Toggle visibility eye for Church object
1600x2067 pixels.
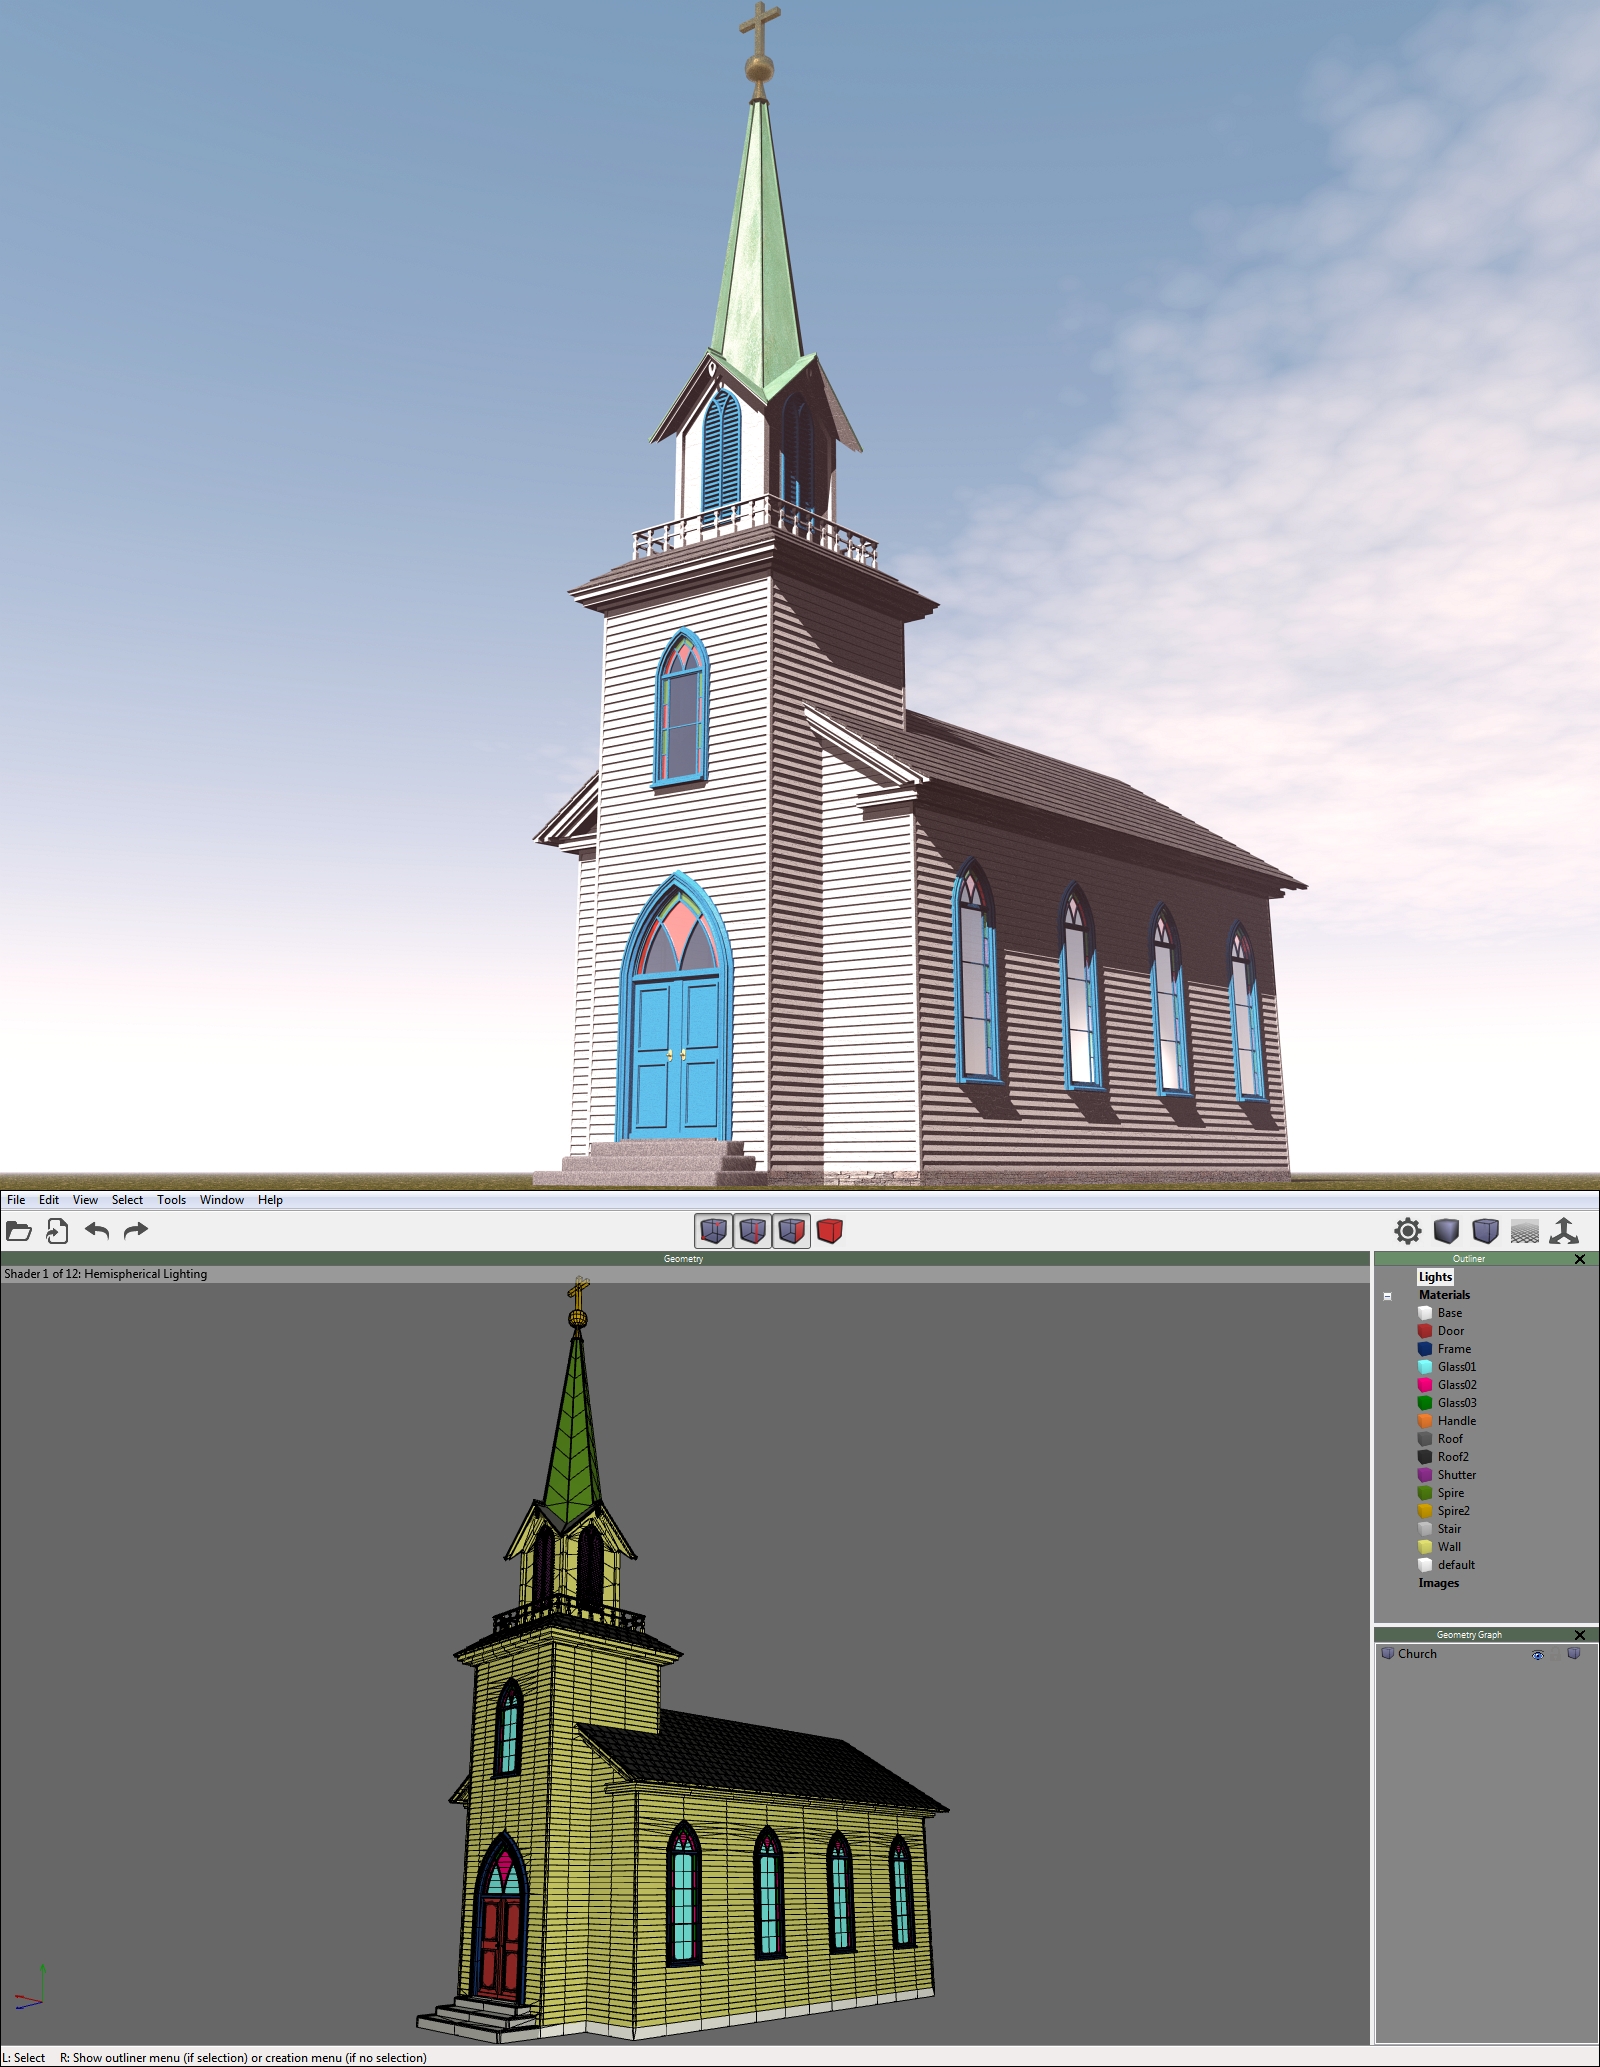click(1538, 1655)
